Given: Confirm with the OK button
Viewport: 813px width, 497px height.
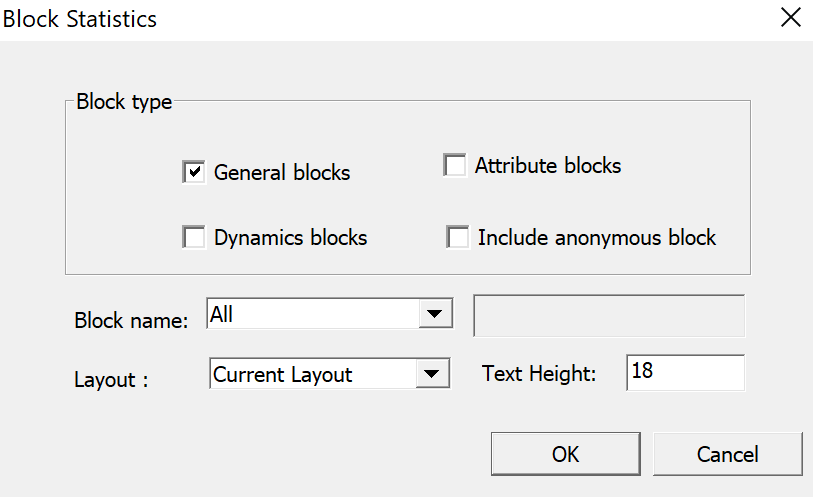Looking at the screenshot, I should point(565,454).
